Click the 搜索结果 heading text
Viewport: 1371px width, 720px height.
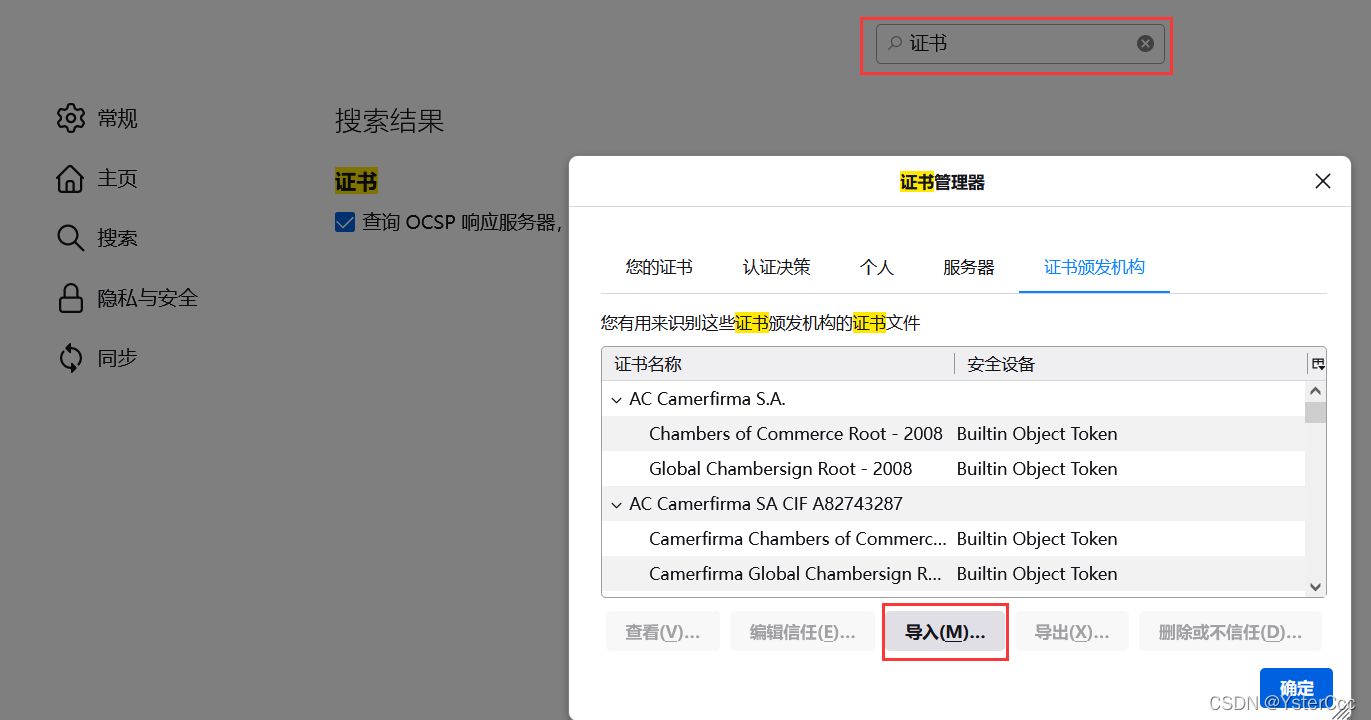(x=389, y=121)
